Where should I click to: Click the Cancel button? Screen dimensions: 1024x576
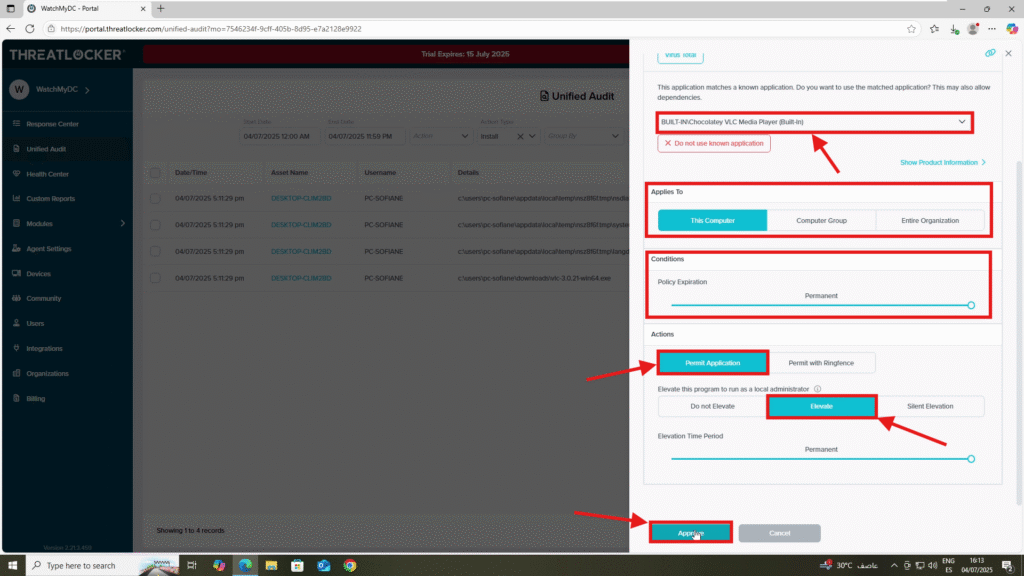pos(779,533)
